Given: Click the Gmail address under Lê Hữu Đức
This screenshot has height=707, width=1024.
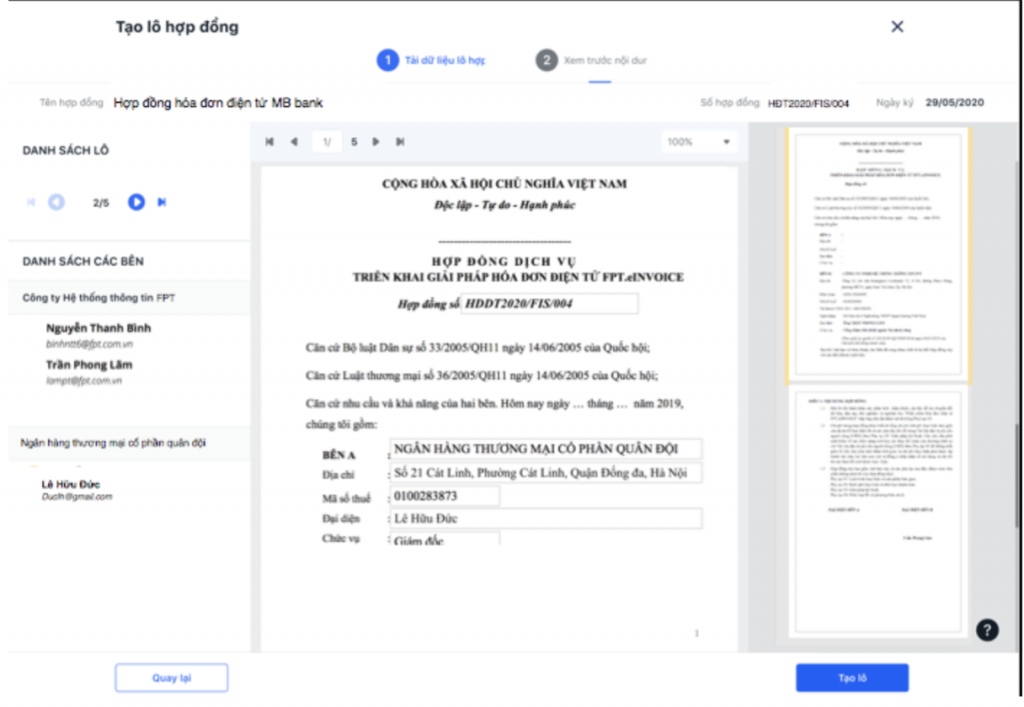Looking at the screenshot, I should pos(77,497).
